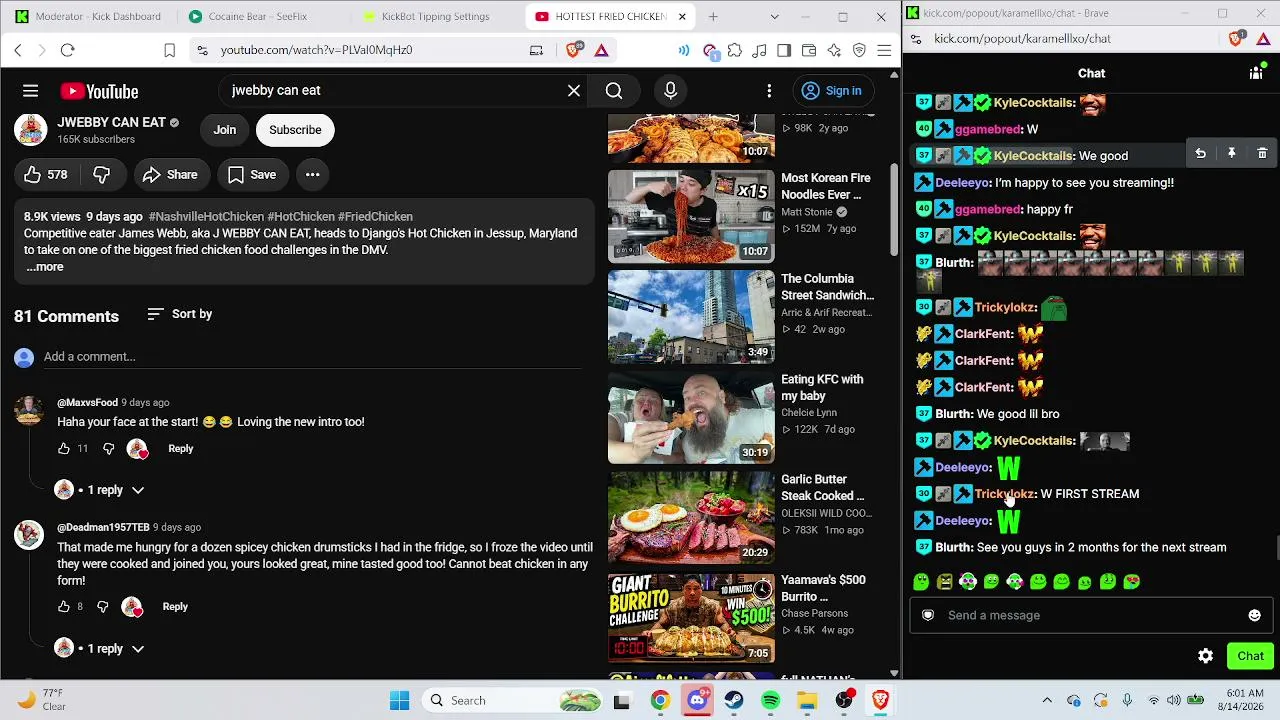
Task: Dislike the MaxvsFood comment
Action: click(x=109, y=449)
